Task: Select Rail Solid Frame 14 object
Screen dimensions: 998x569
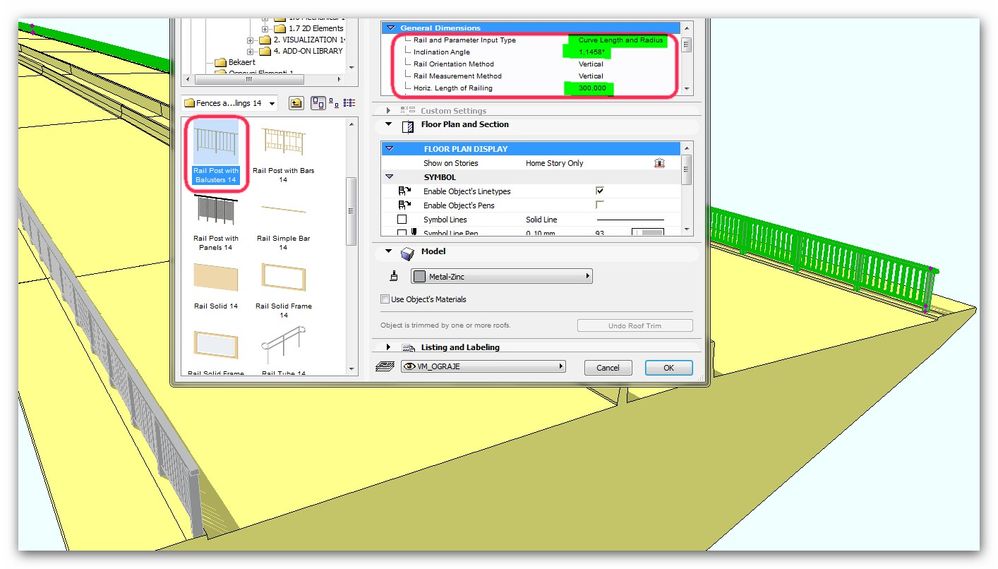Action: (283, 289)
